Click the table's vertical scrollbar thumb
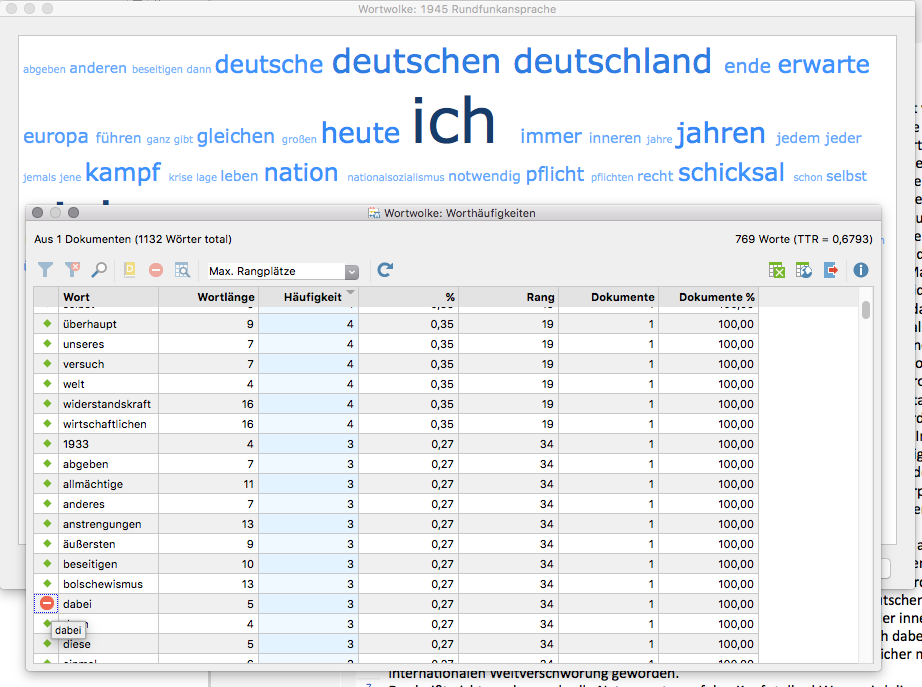The width and height of the screenshot is (922, 687). [866, 310]
